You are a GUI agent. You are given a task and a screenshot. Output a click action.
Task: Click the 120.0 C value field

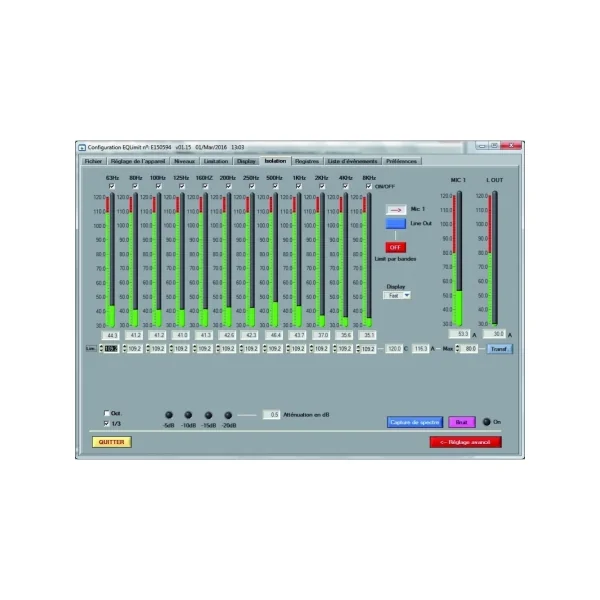tap(394, 349)
